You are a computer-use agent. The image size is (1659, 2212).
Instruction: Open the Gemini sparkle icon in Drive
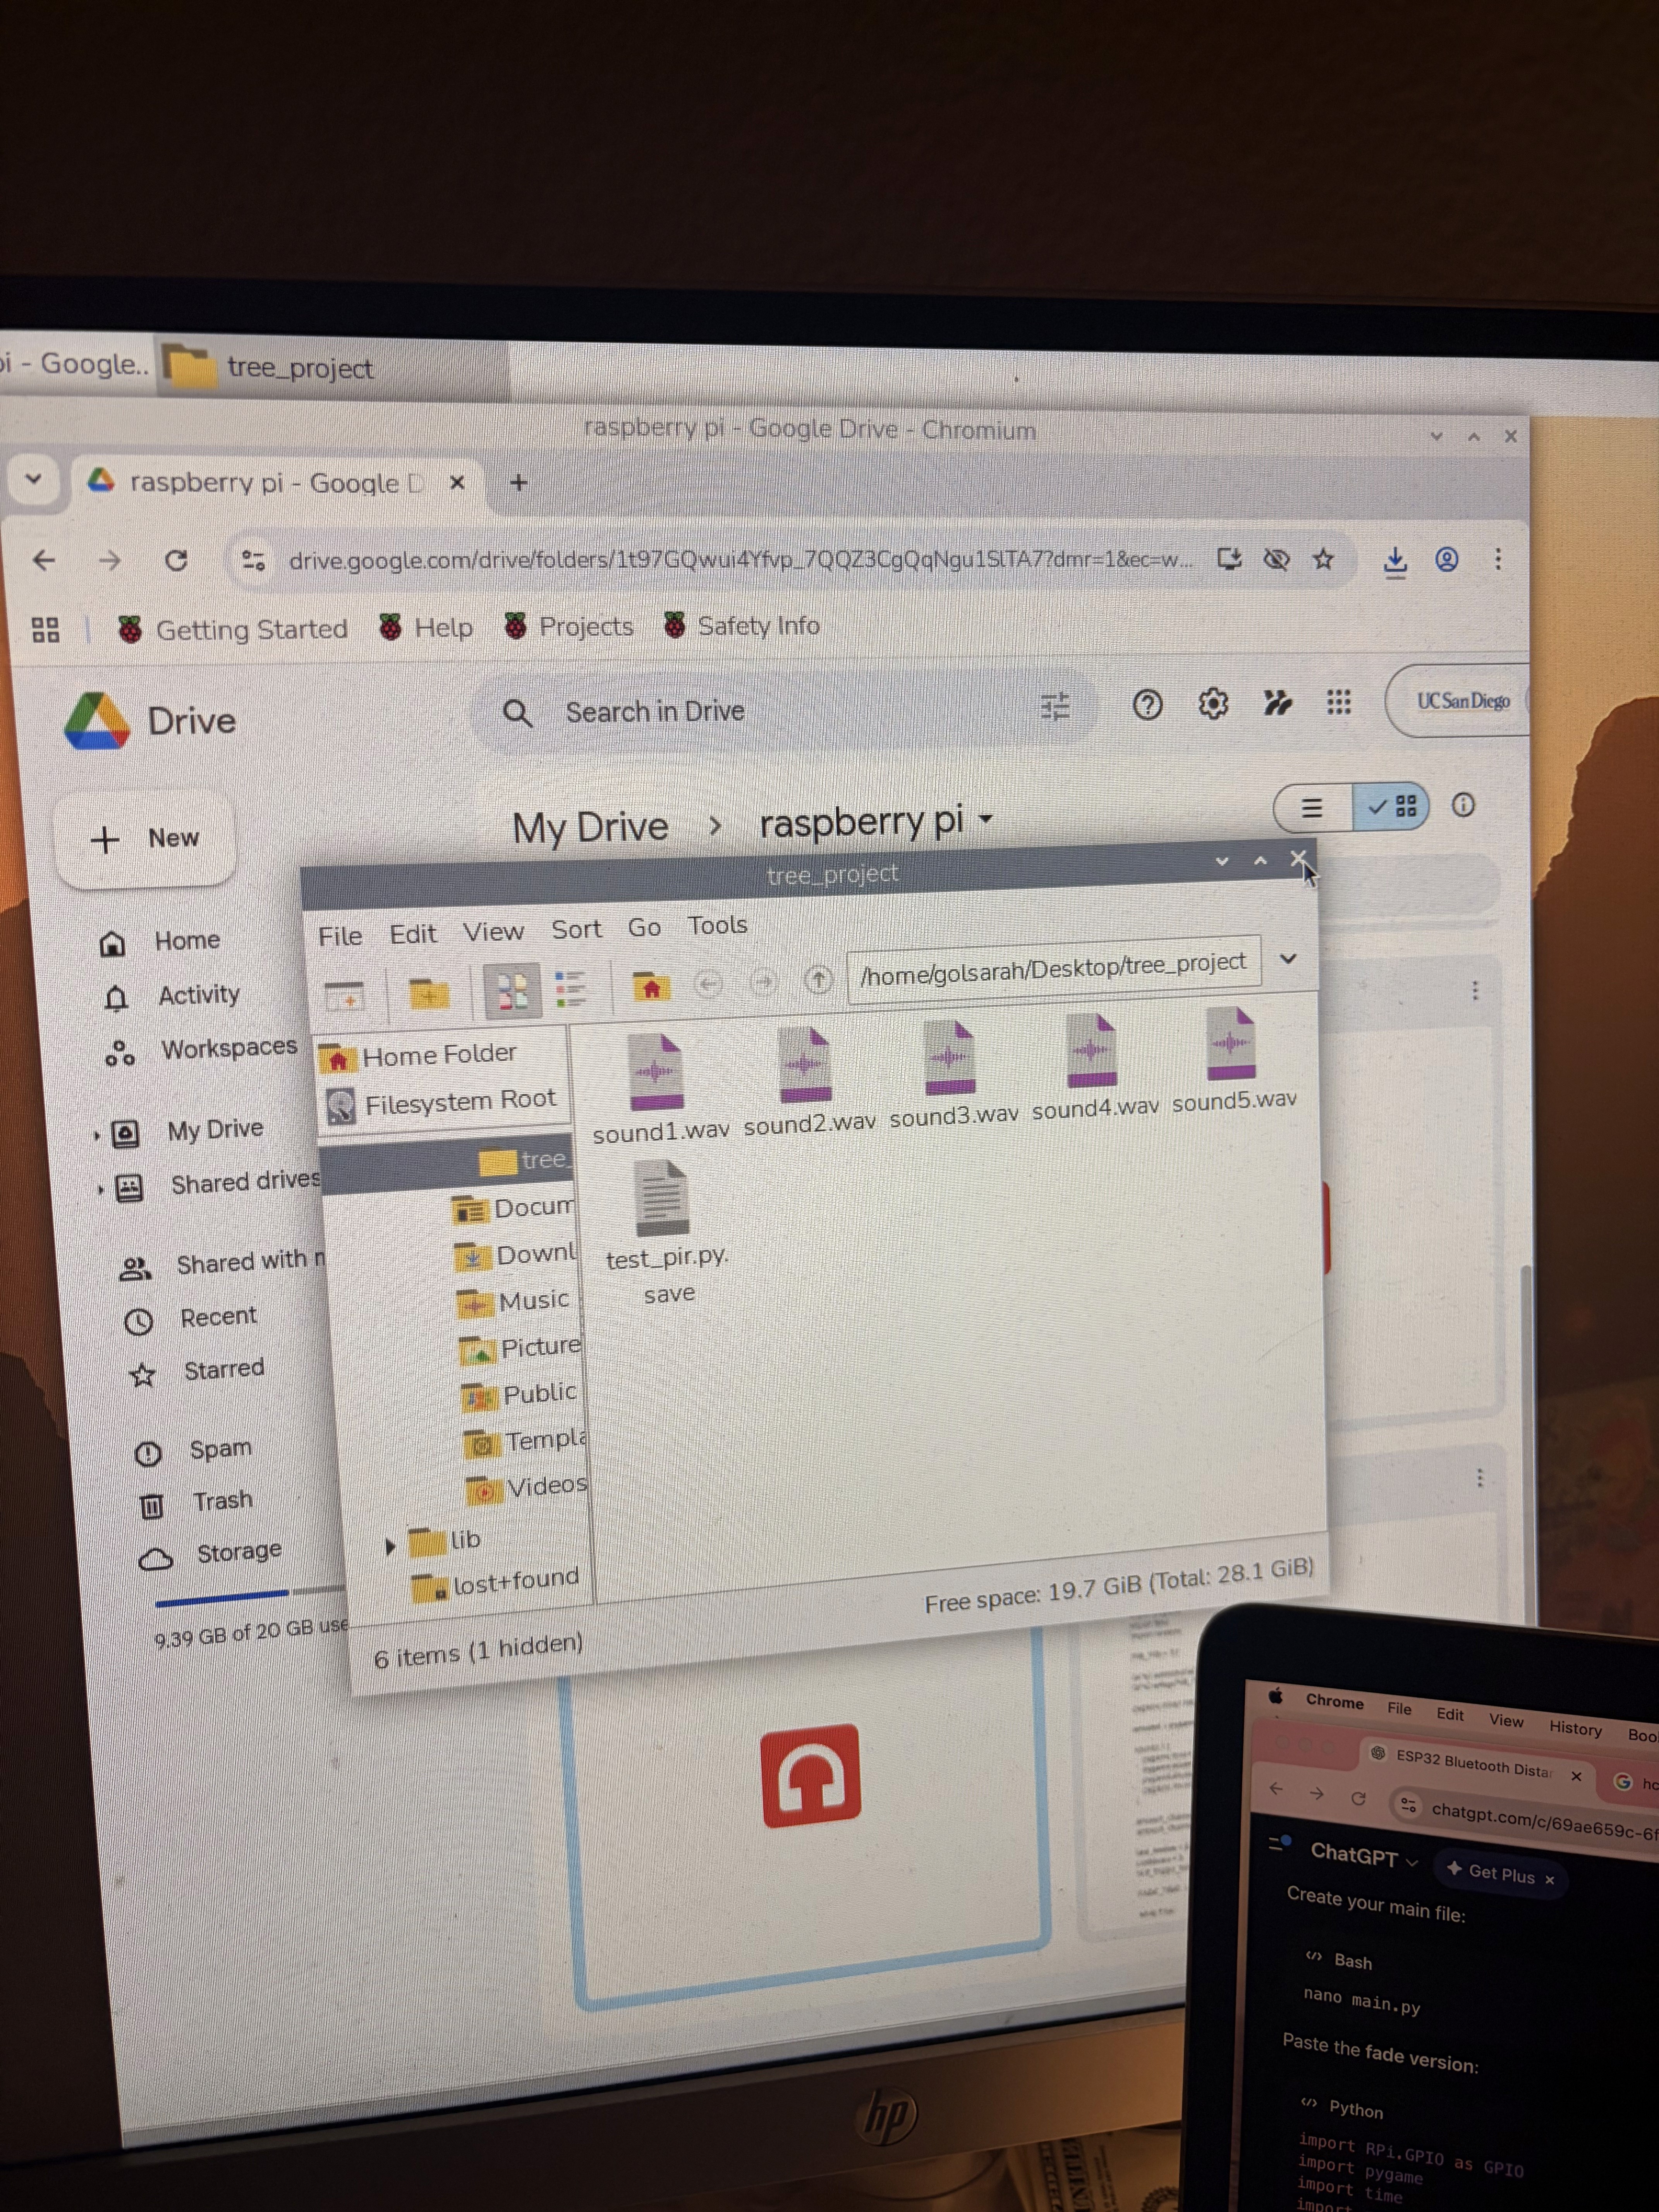click(1277, 703)
